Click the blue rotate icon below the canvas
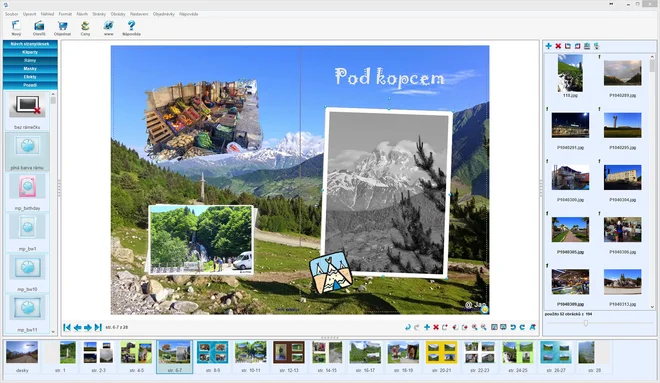Viewport: 660px width, 383px height. 407,327
